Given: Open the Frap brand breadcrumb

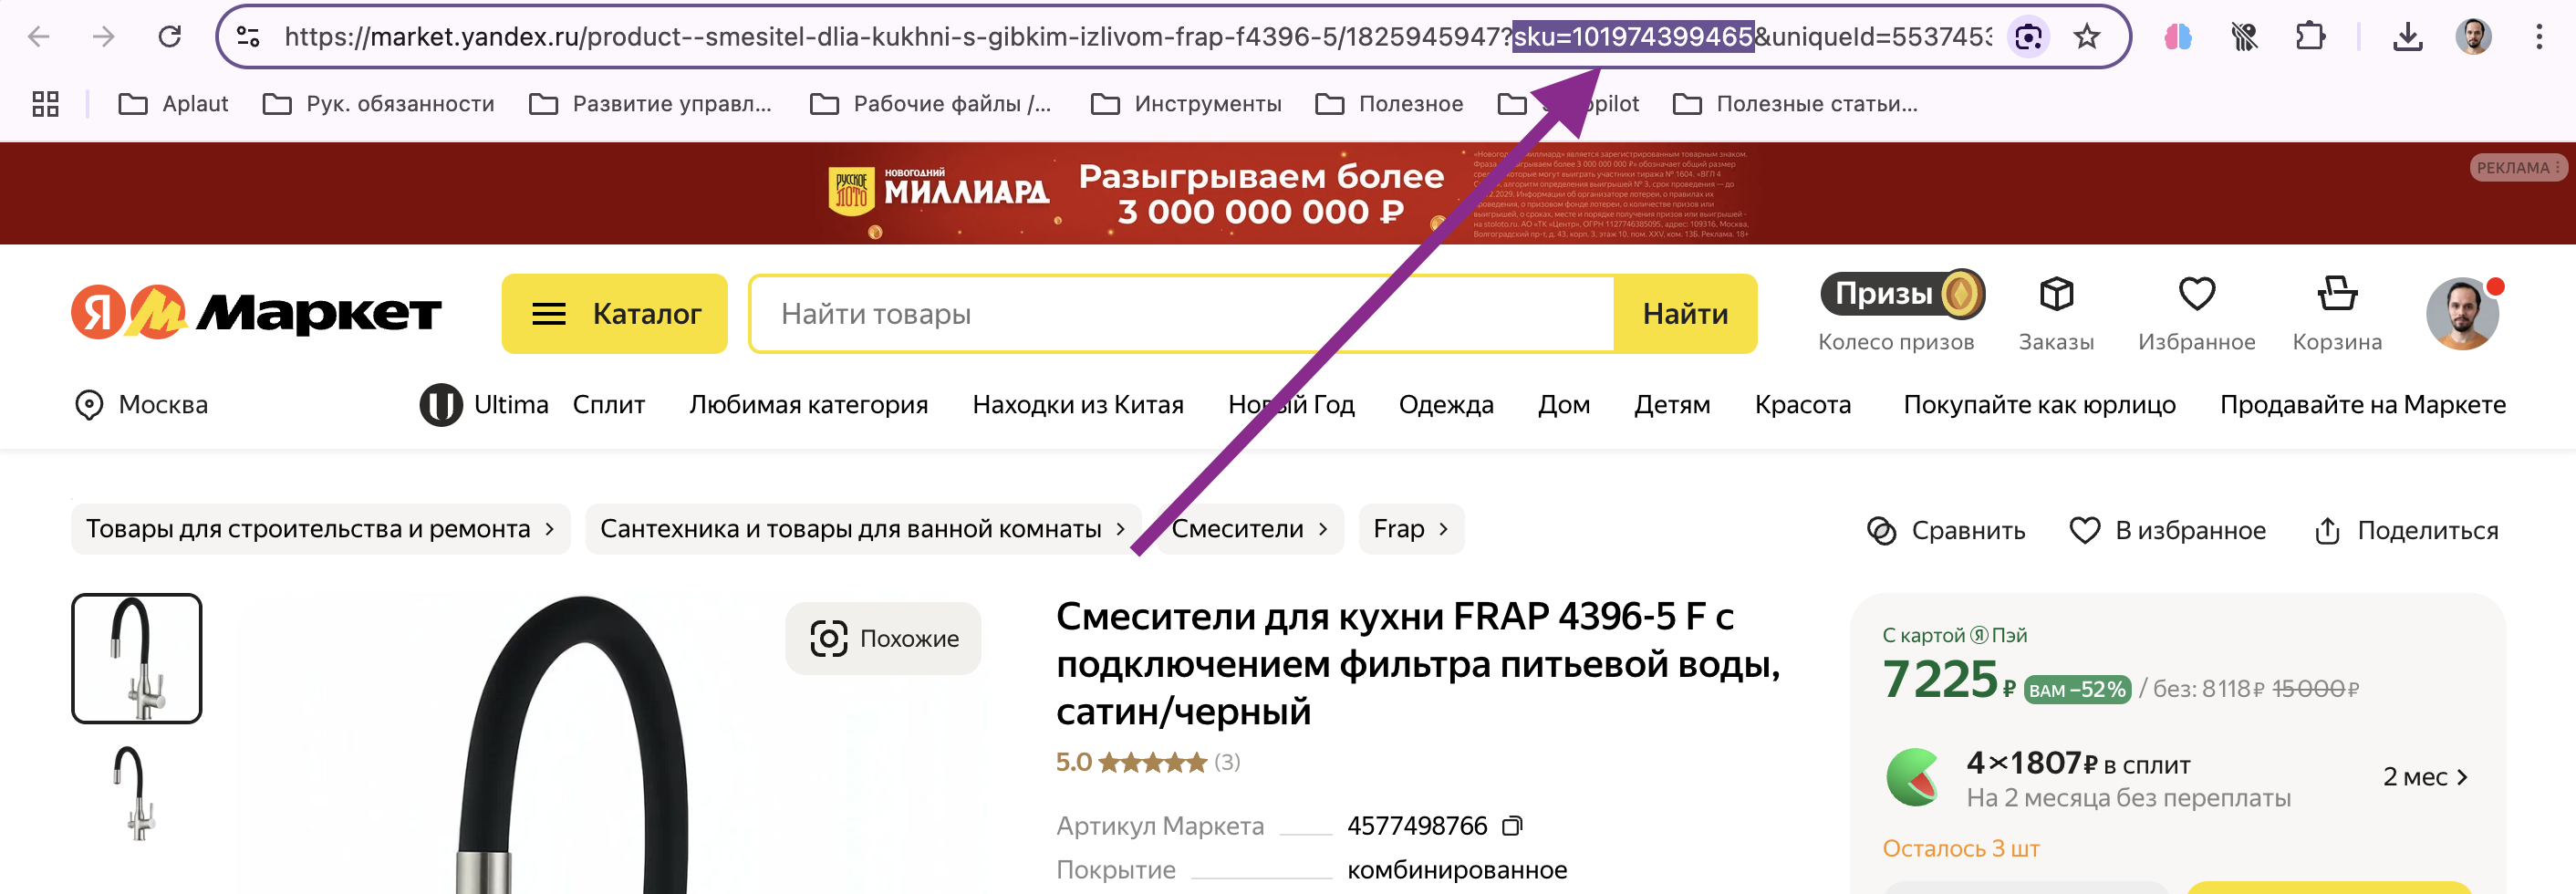Looking at the screenshot, I should [x=1411, y=529].
